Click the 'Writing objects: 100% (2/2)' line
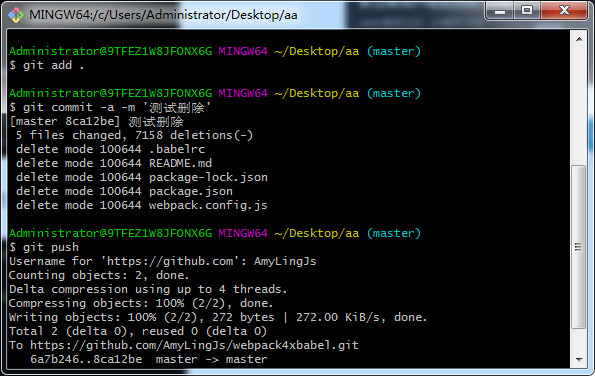This screenshot has height=376, width=595. coord(218,317)
